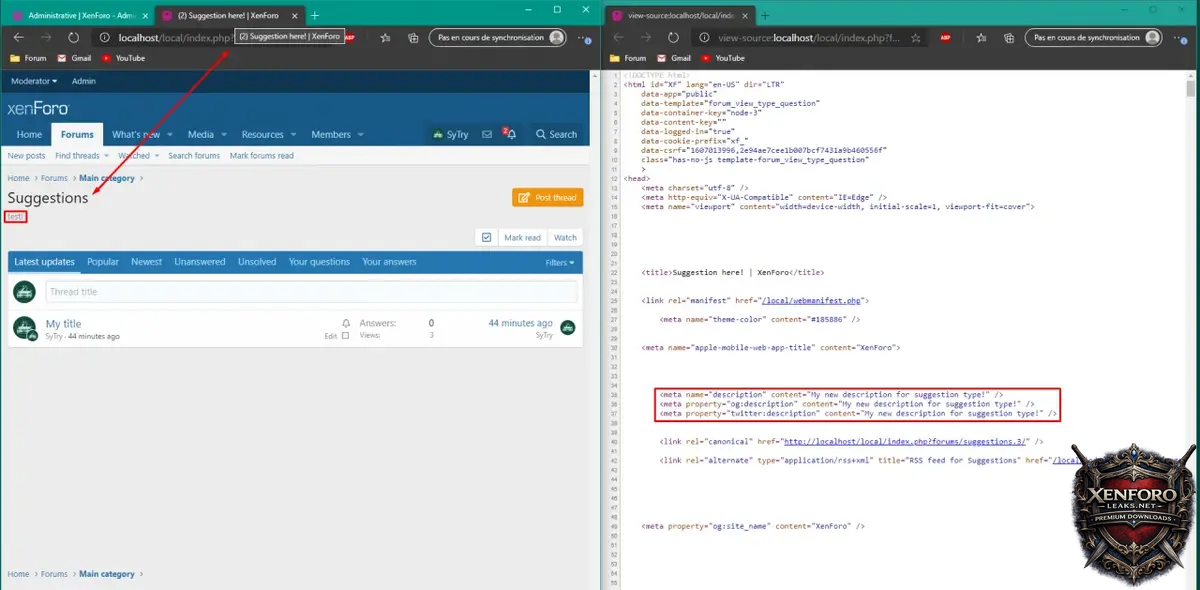Open the Moderator dropdown menu
The image size is (1200, 590).
pos(34,81)
